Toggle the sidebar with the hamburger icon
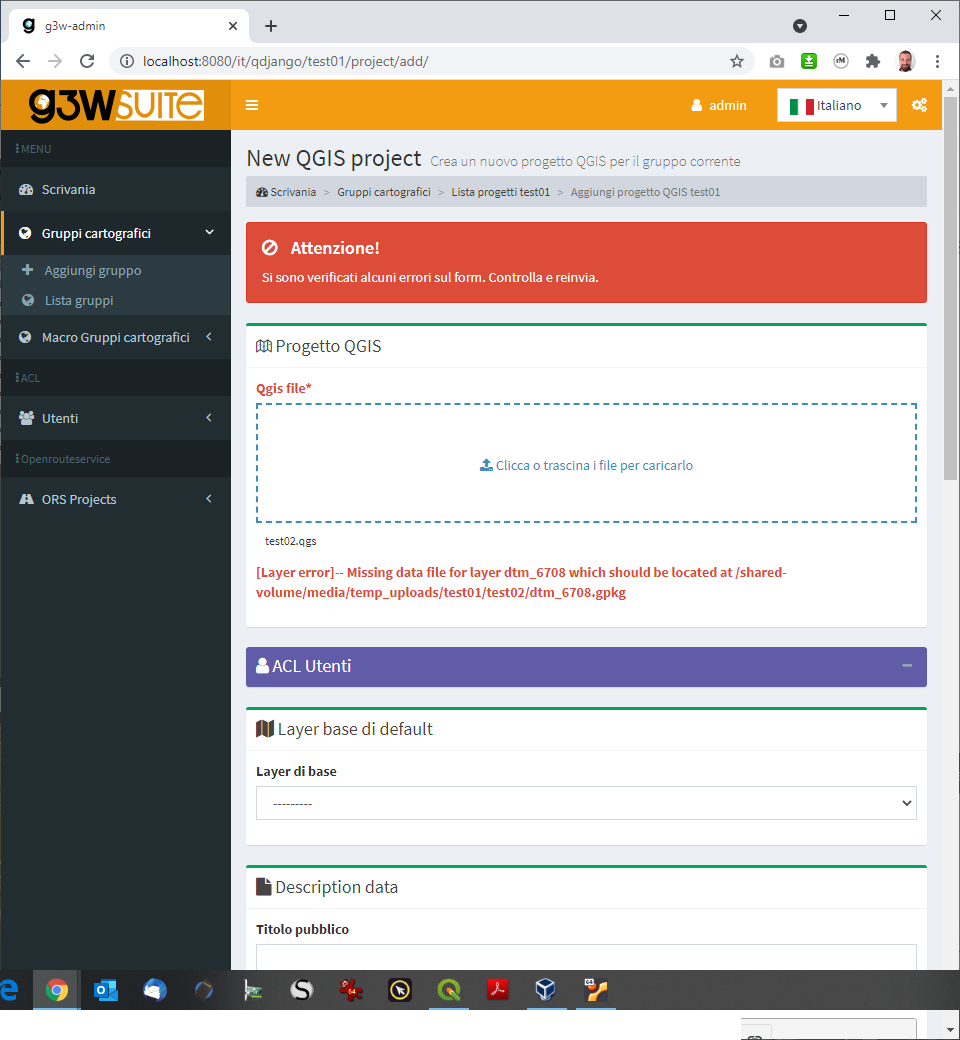The image size is (960, 1040). click(251, 104)
